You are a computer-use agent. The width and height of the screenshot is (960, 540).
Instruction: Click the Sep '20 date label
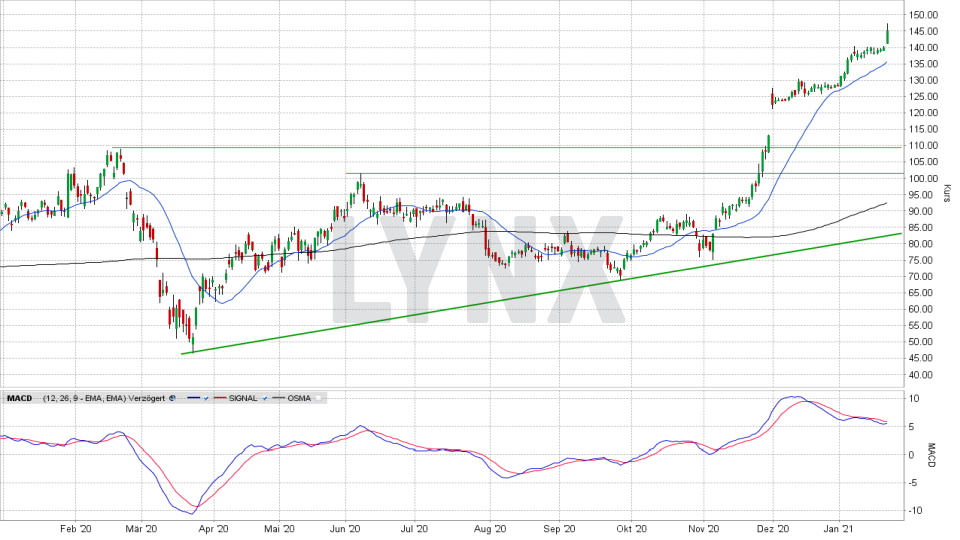[x=560, y=528]
